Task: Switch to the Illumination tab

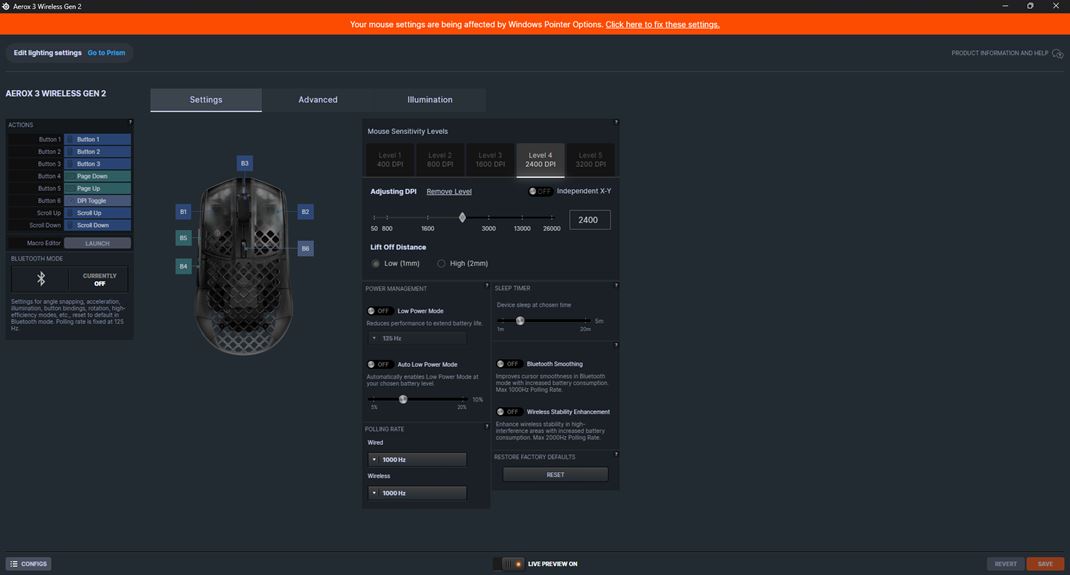Action: coord(430,100)
